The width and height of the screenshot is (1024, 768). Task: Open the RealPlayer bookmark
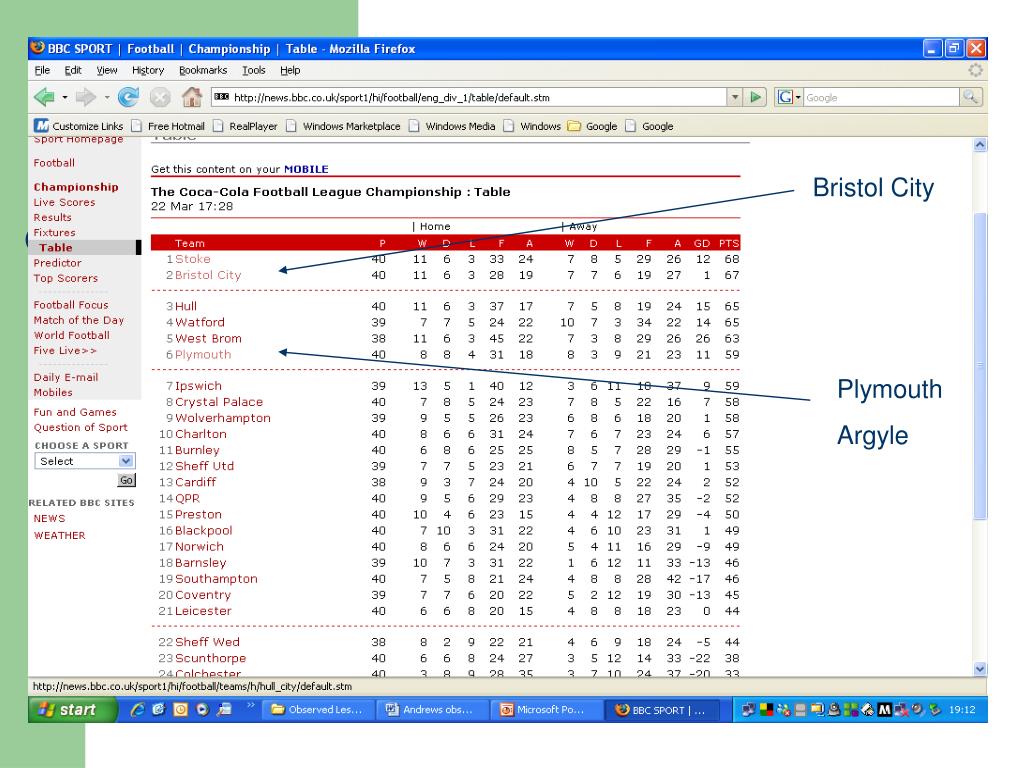pyautogui.click(x=246, y=126)
